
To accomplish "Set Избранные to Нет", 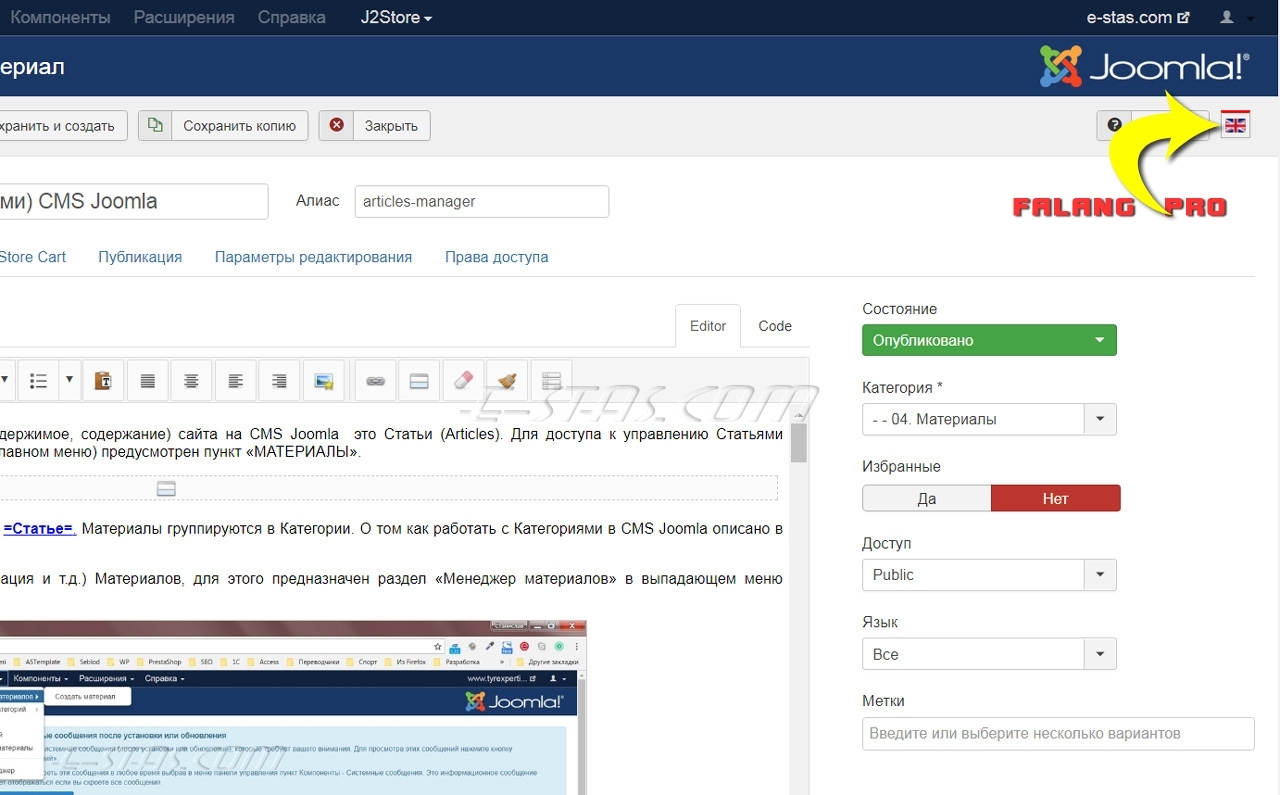I will pyautogui.click(x=1056, y=498).
